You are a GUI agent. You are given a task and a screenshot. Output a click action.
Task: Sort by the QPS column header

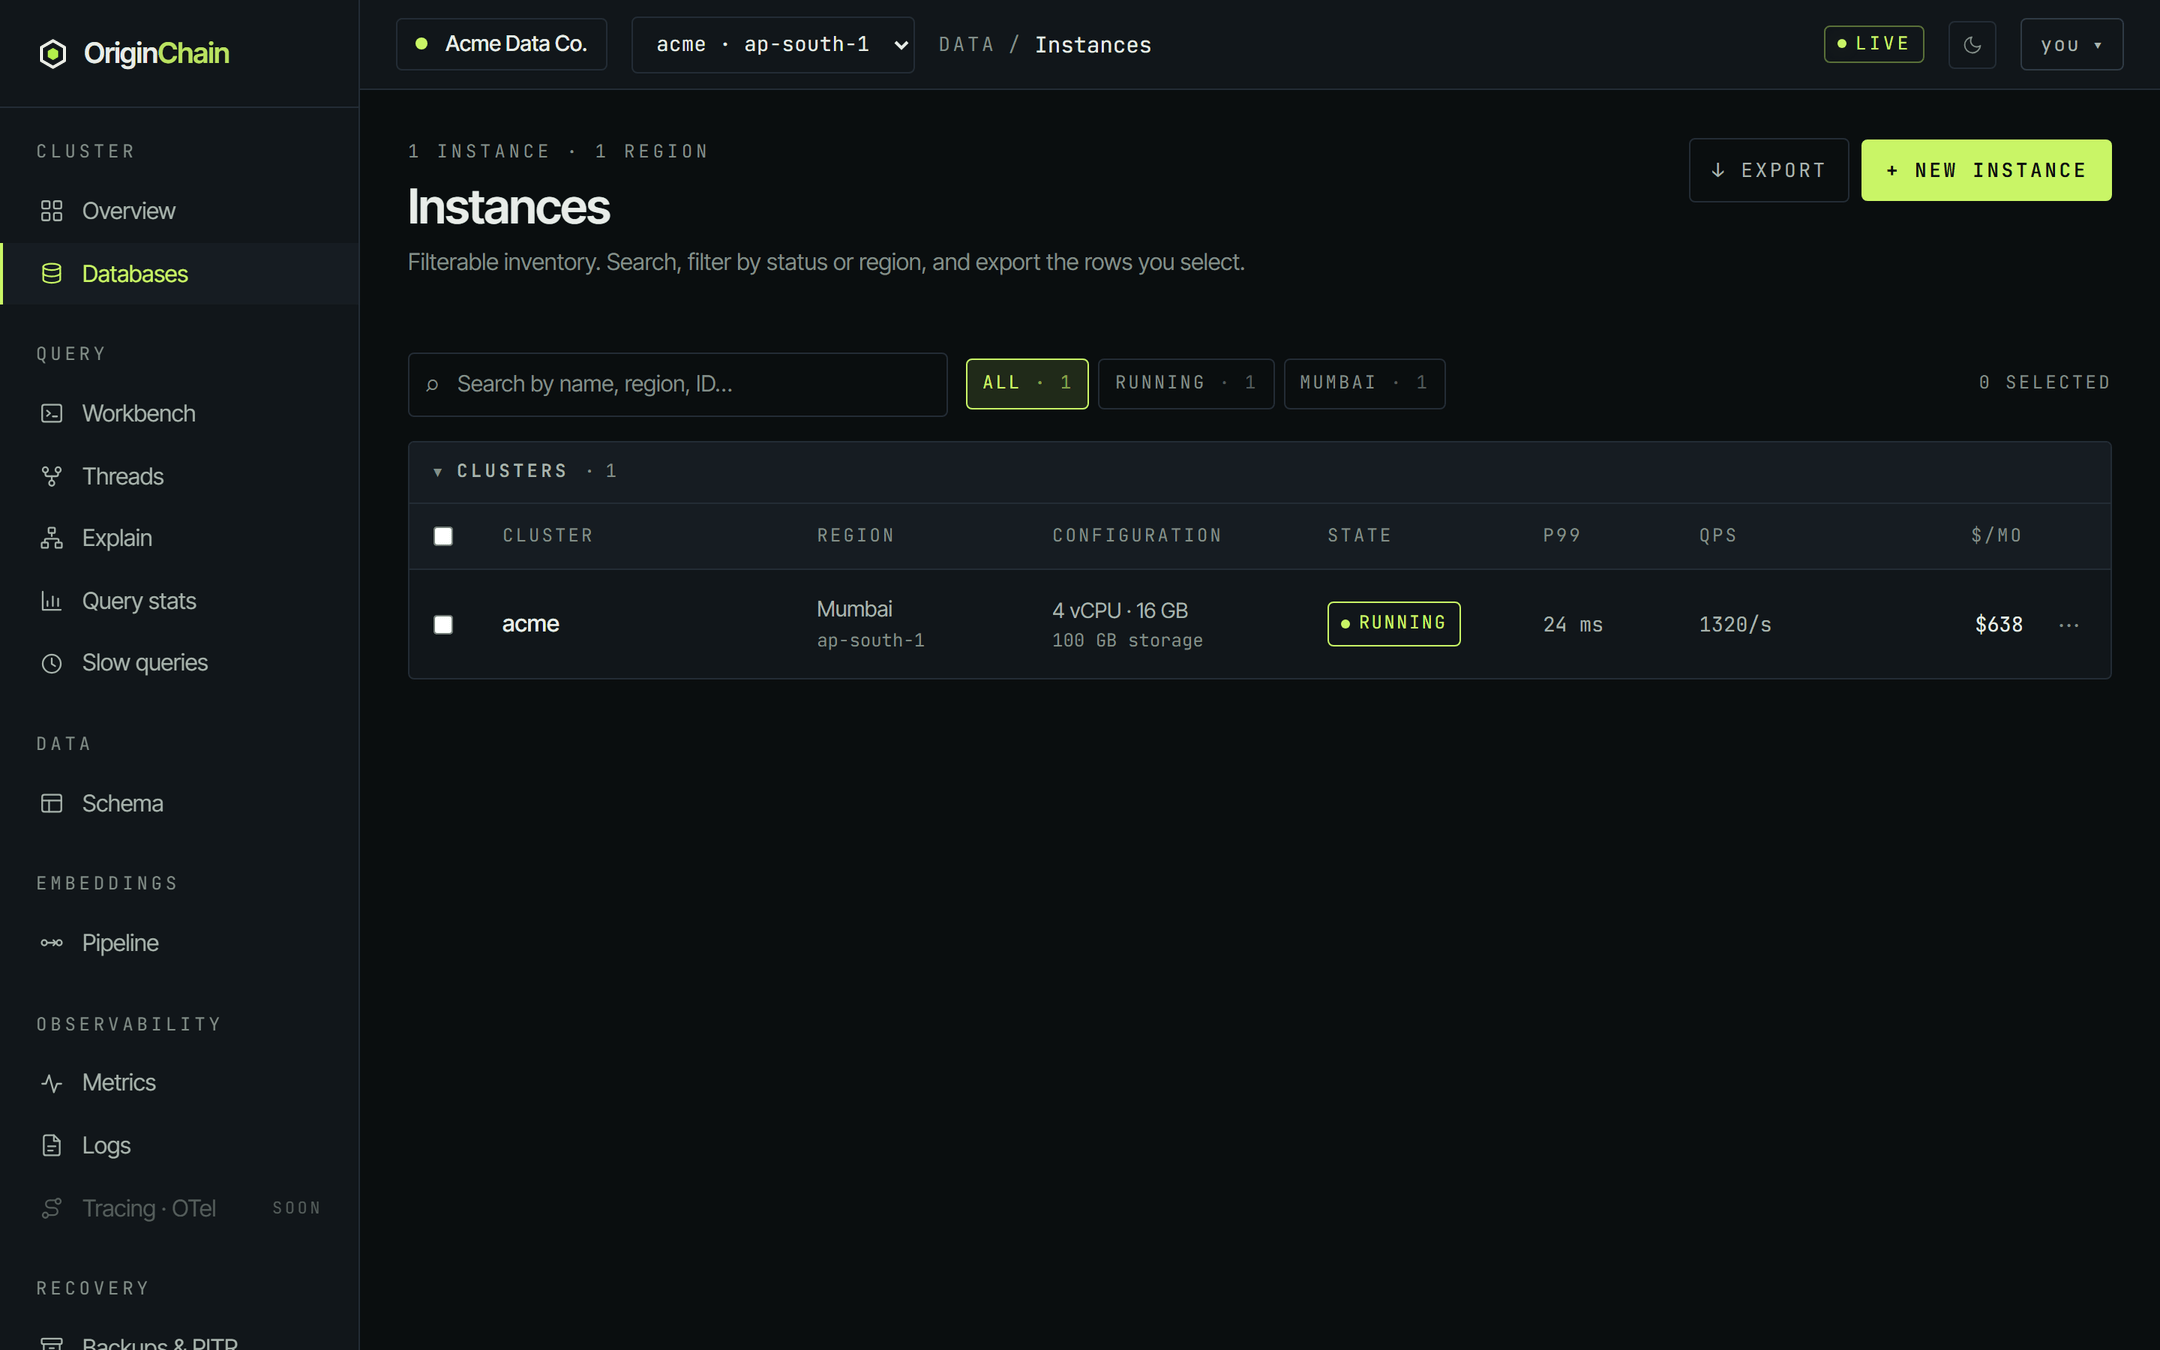pyautogui.click(x=1717, y=536)
